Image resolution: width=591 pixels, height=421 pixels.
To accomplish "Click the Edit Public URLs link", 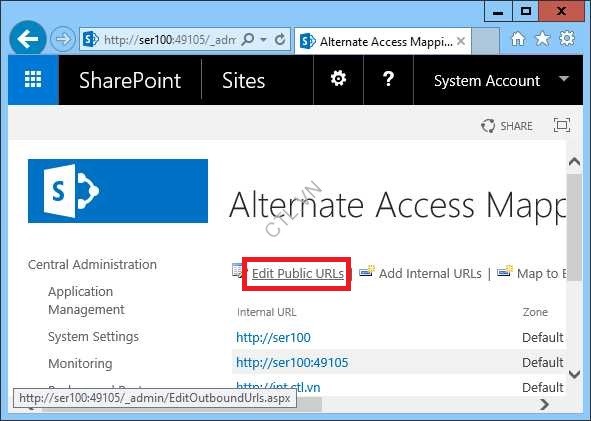I will 298,274.
